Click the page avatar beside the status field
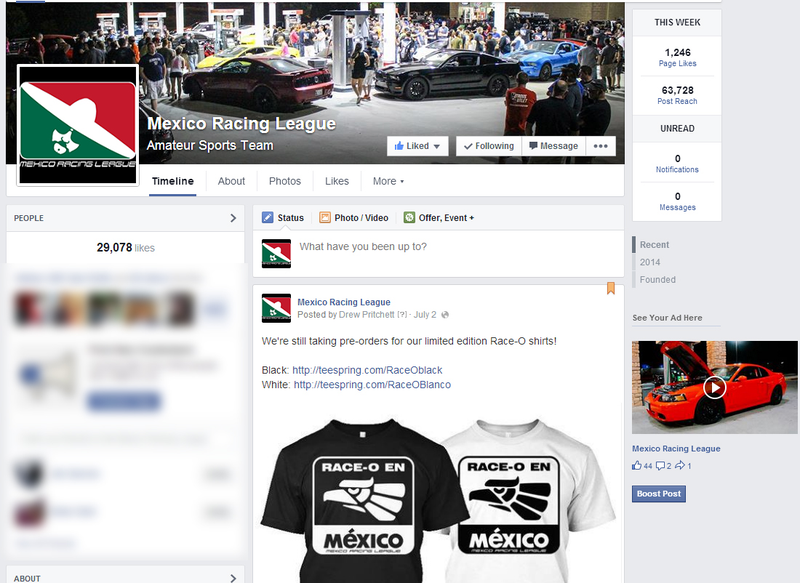The width and height of the screenshot is (800, 583). 276,254
